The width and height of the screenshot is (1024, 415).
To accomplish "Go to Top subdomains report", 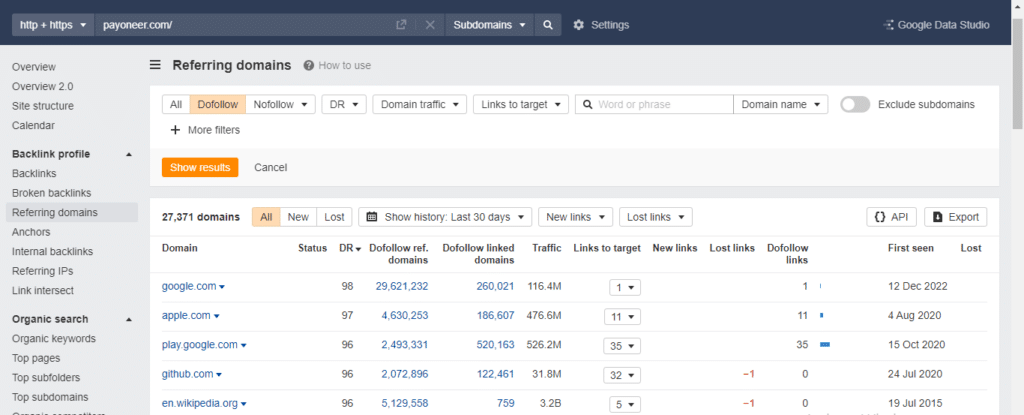I will [x=50, y=397].
